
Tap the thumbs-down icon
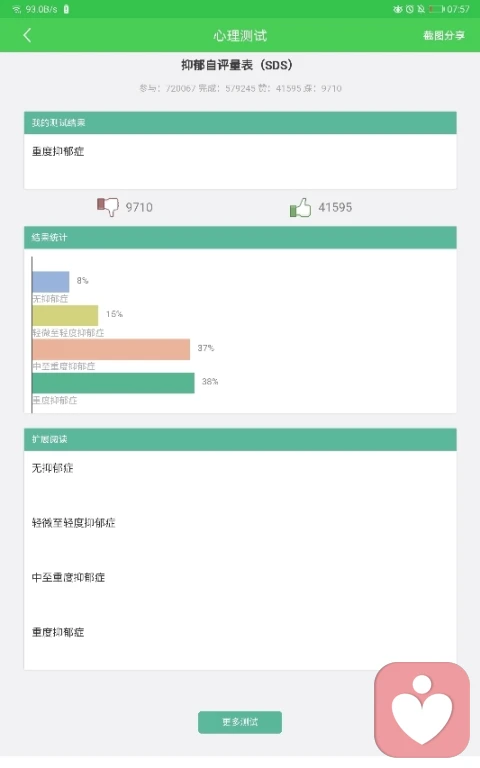(108, 207)
